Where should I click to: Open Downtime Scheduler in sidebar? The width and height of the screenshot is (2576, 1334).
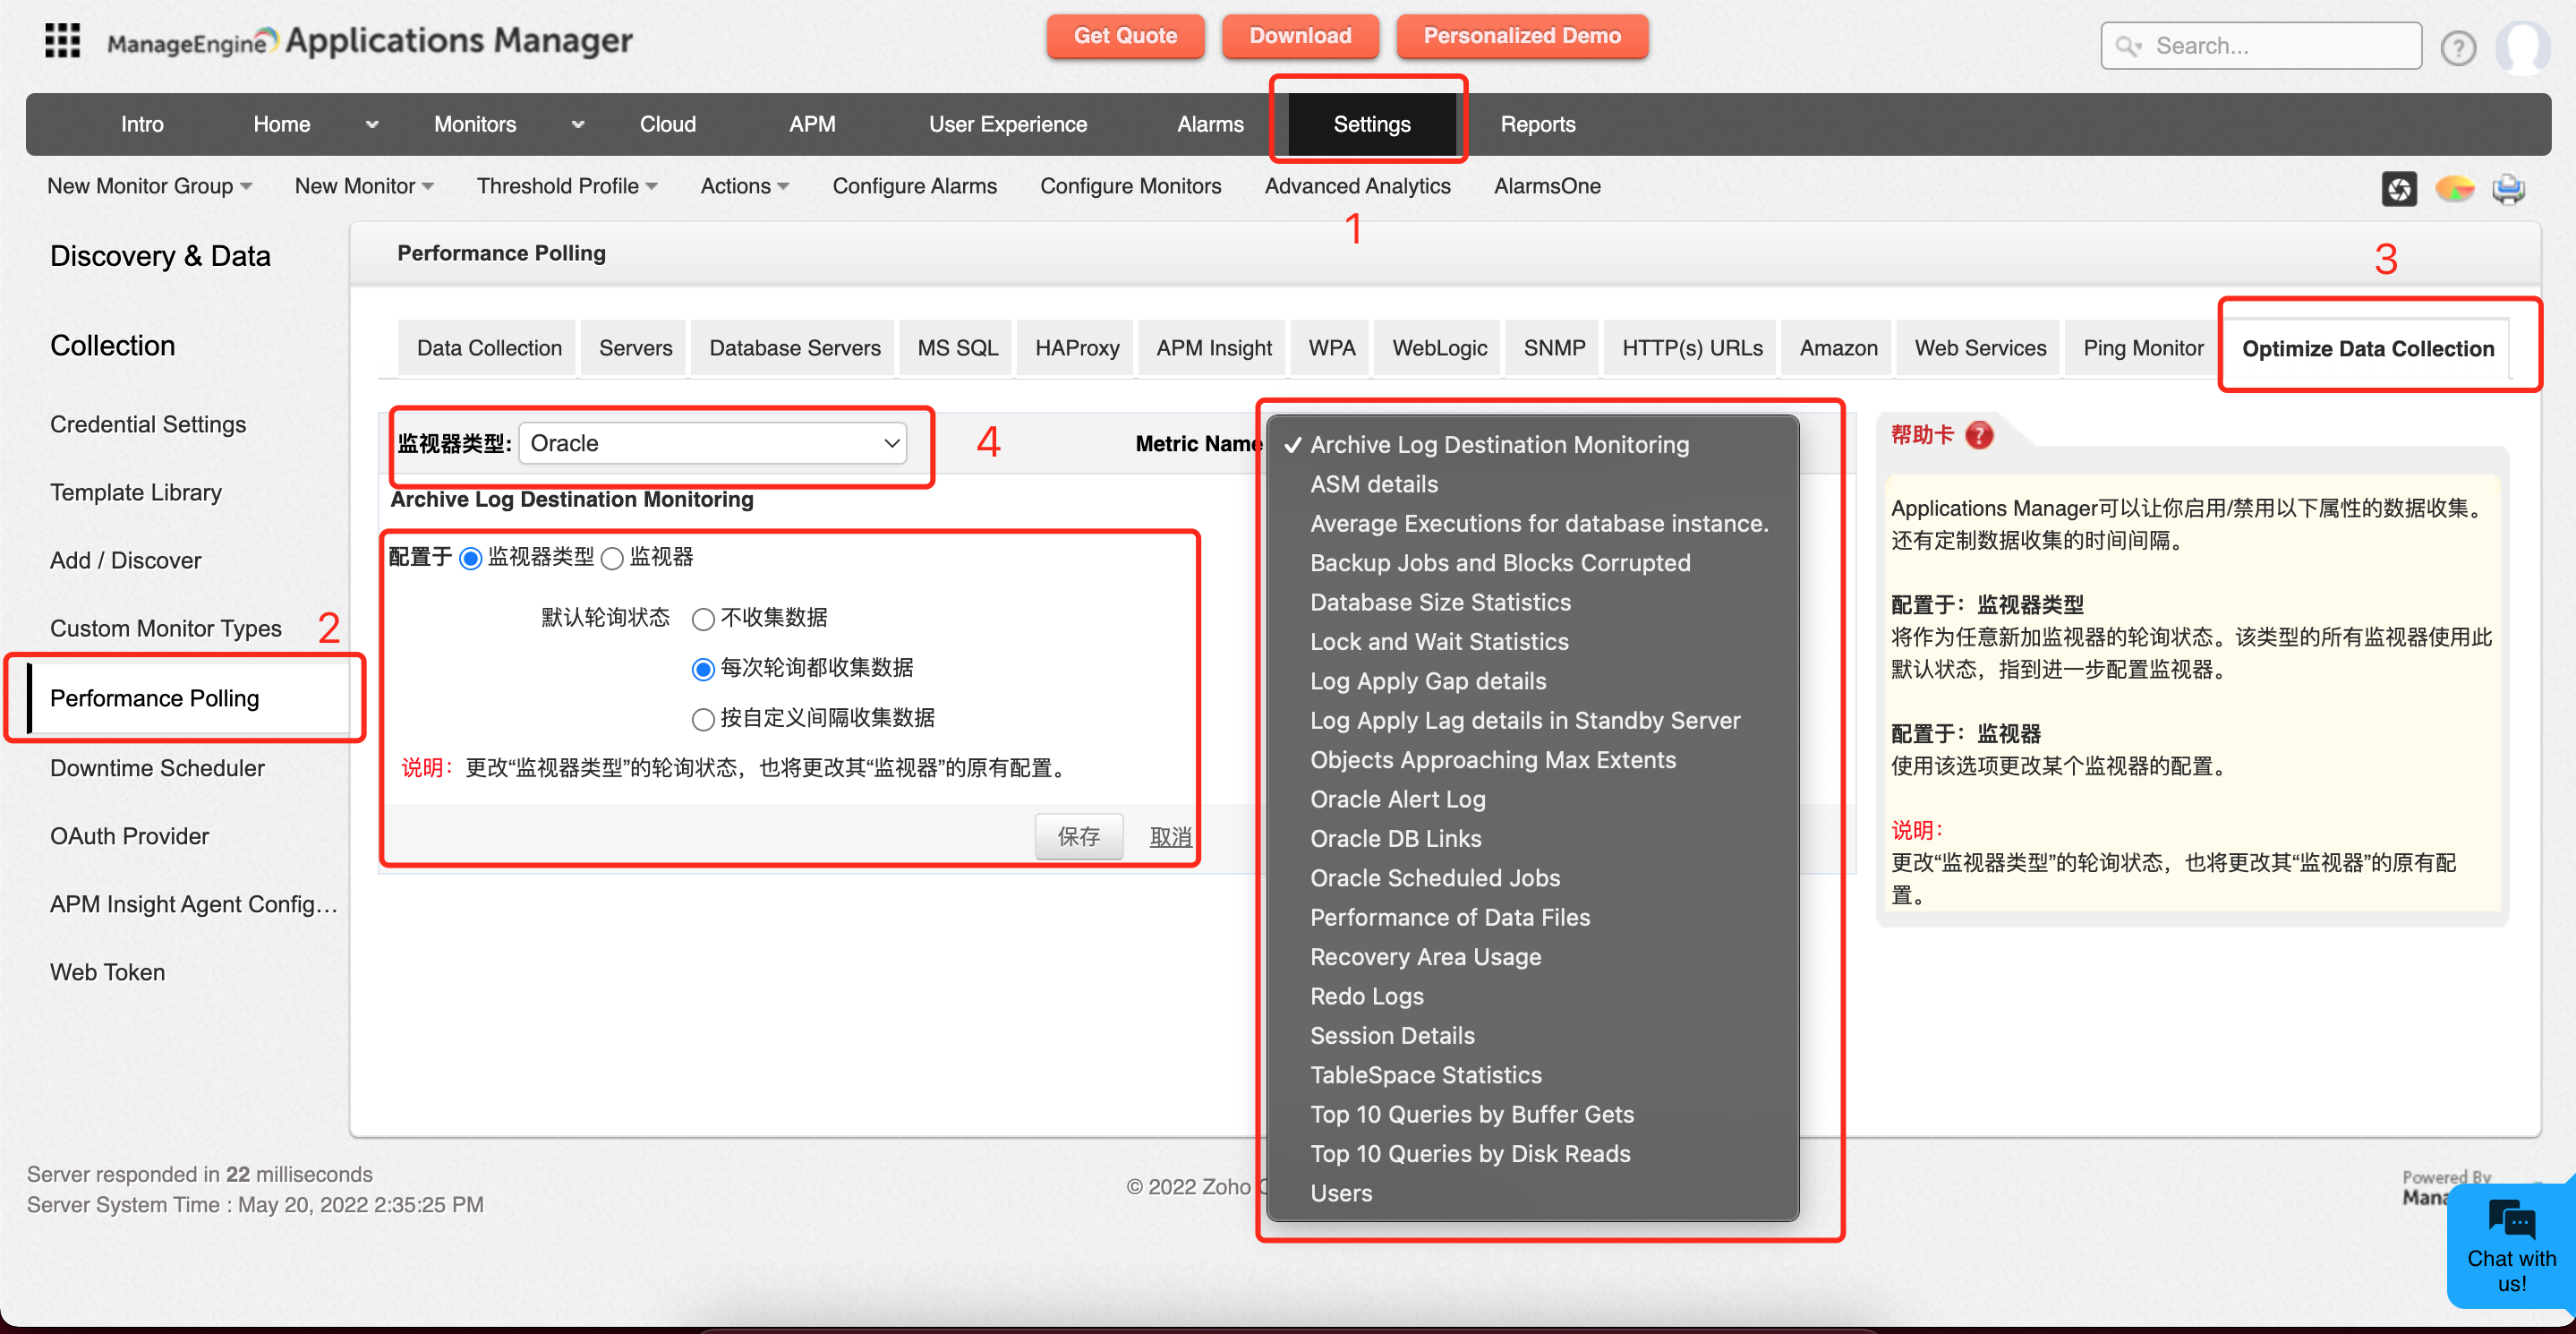coord(157,768)
